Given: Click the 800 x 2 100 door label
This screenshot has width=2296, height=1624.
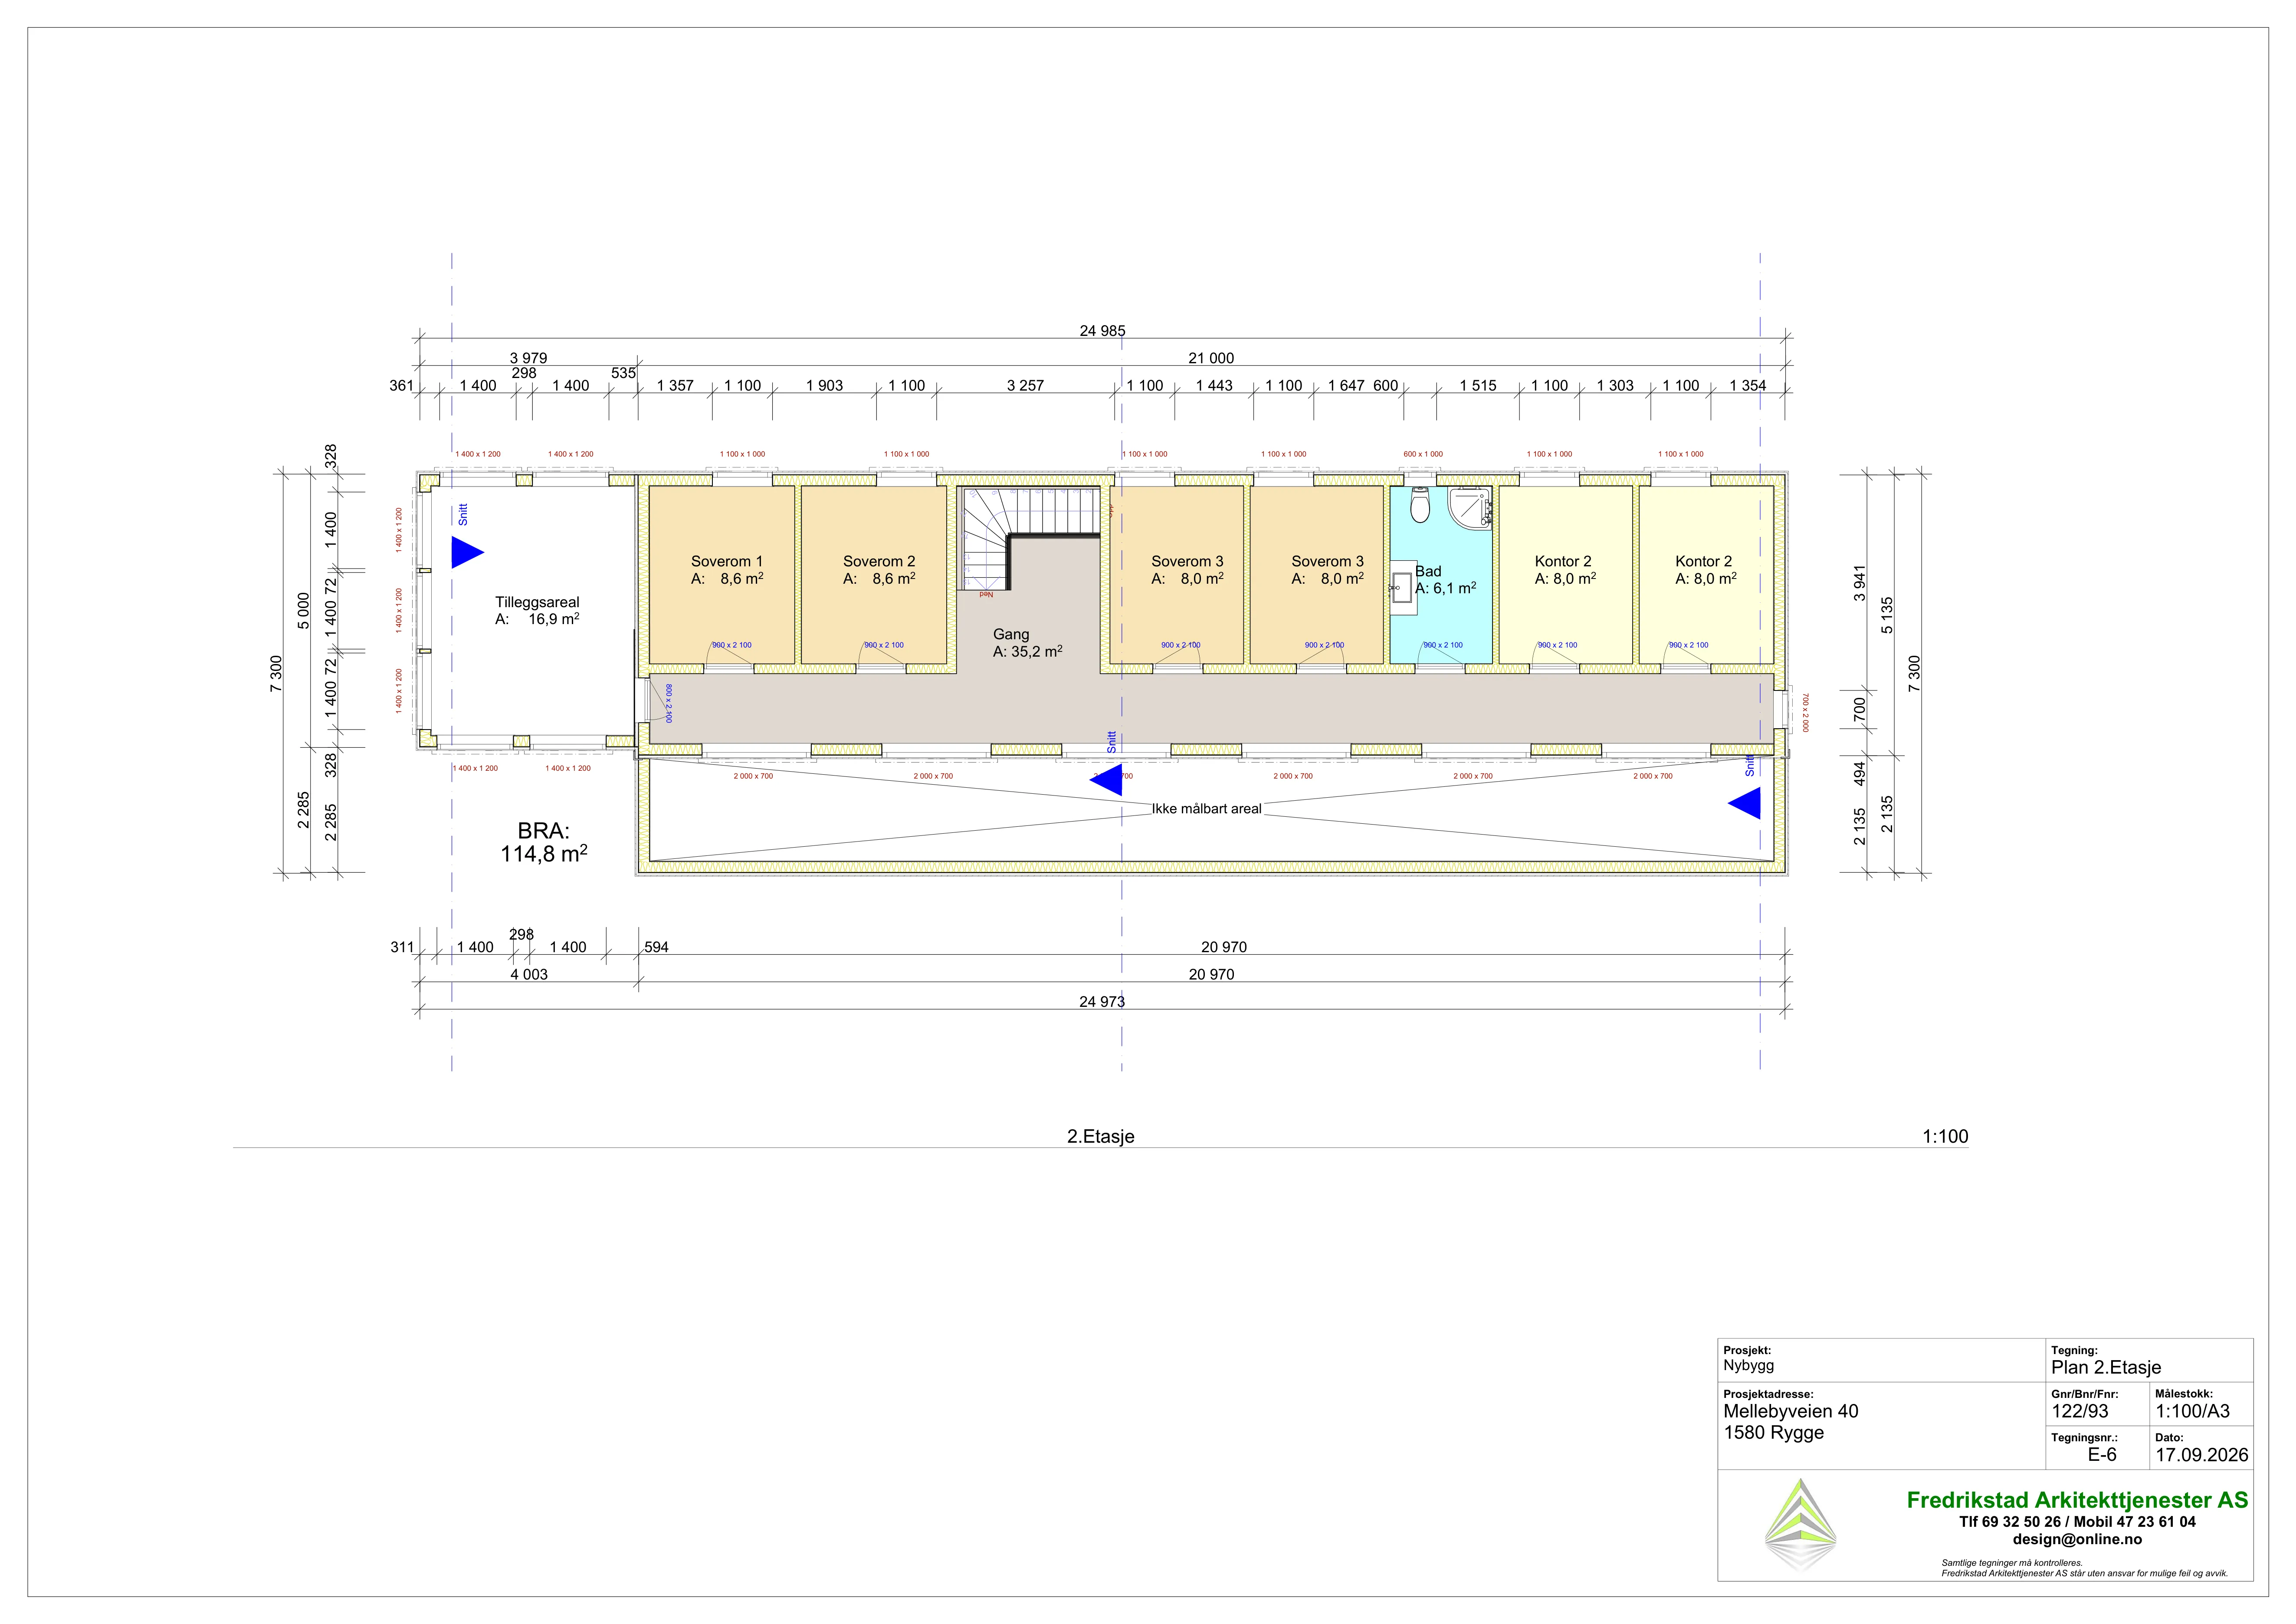Looking at the screenshot, I should coord(669,703).
